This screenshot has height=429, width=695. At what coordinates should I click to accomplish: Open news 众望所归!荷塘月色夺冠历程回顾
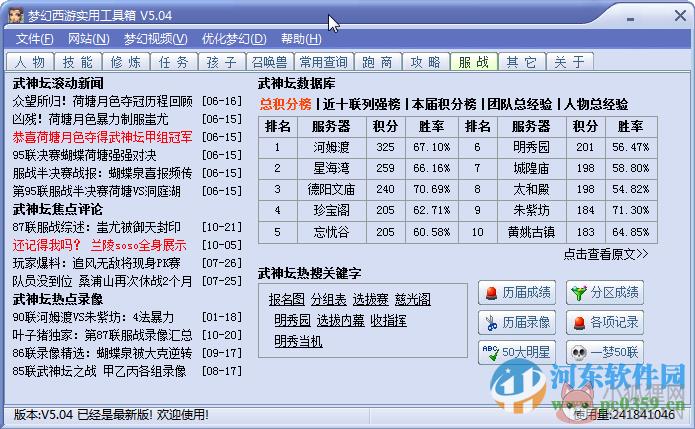pos(102,101)
